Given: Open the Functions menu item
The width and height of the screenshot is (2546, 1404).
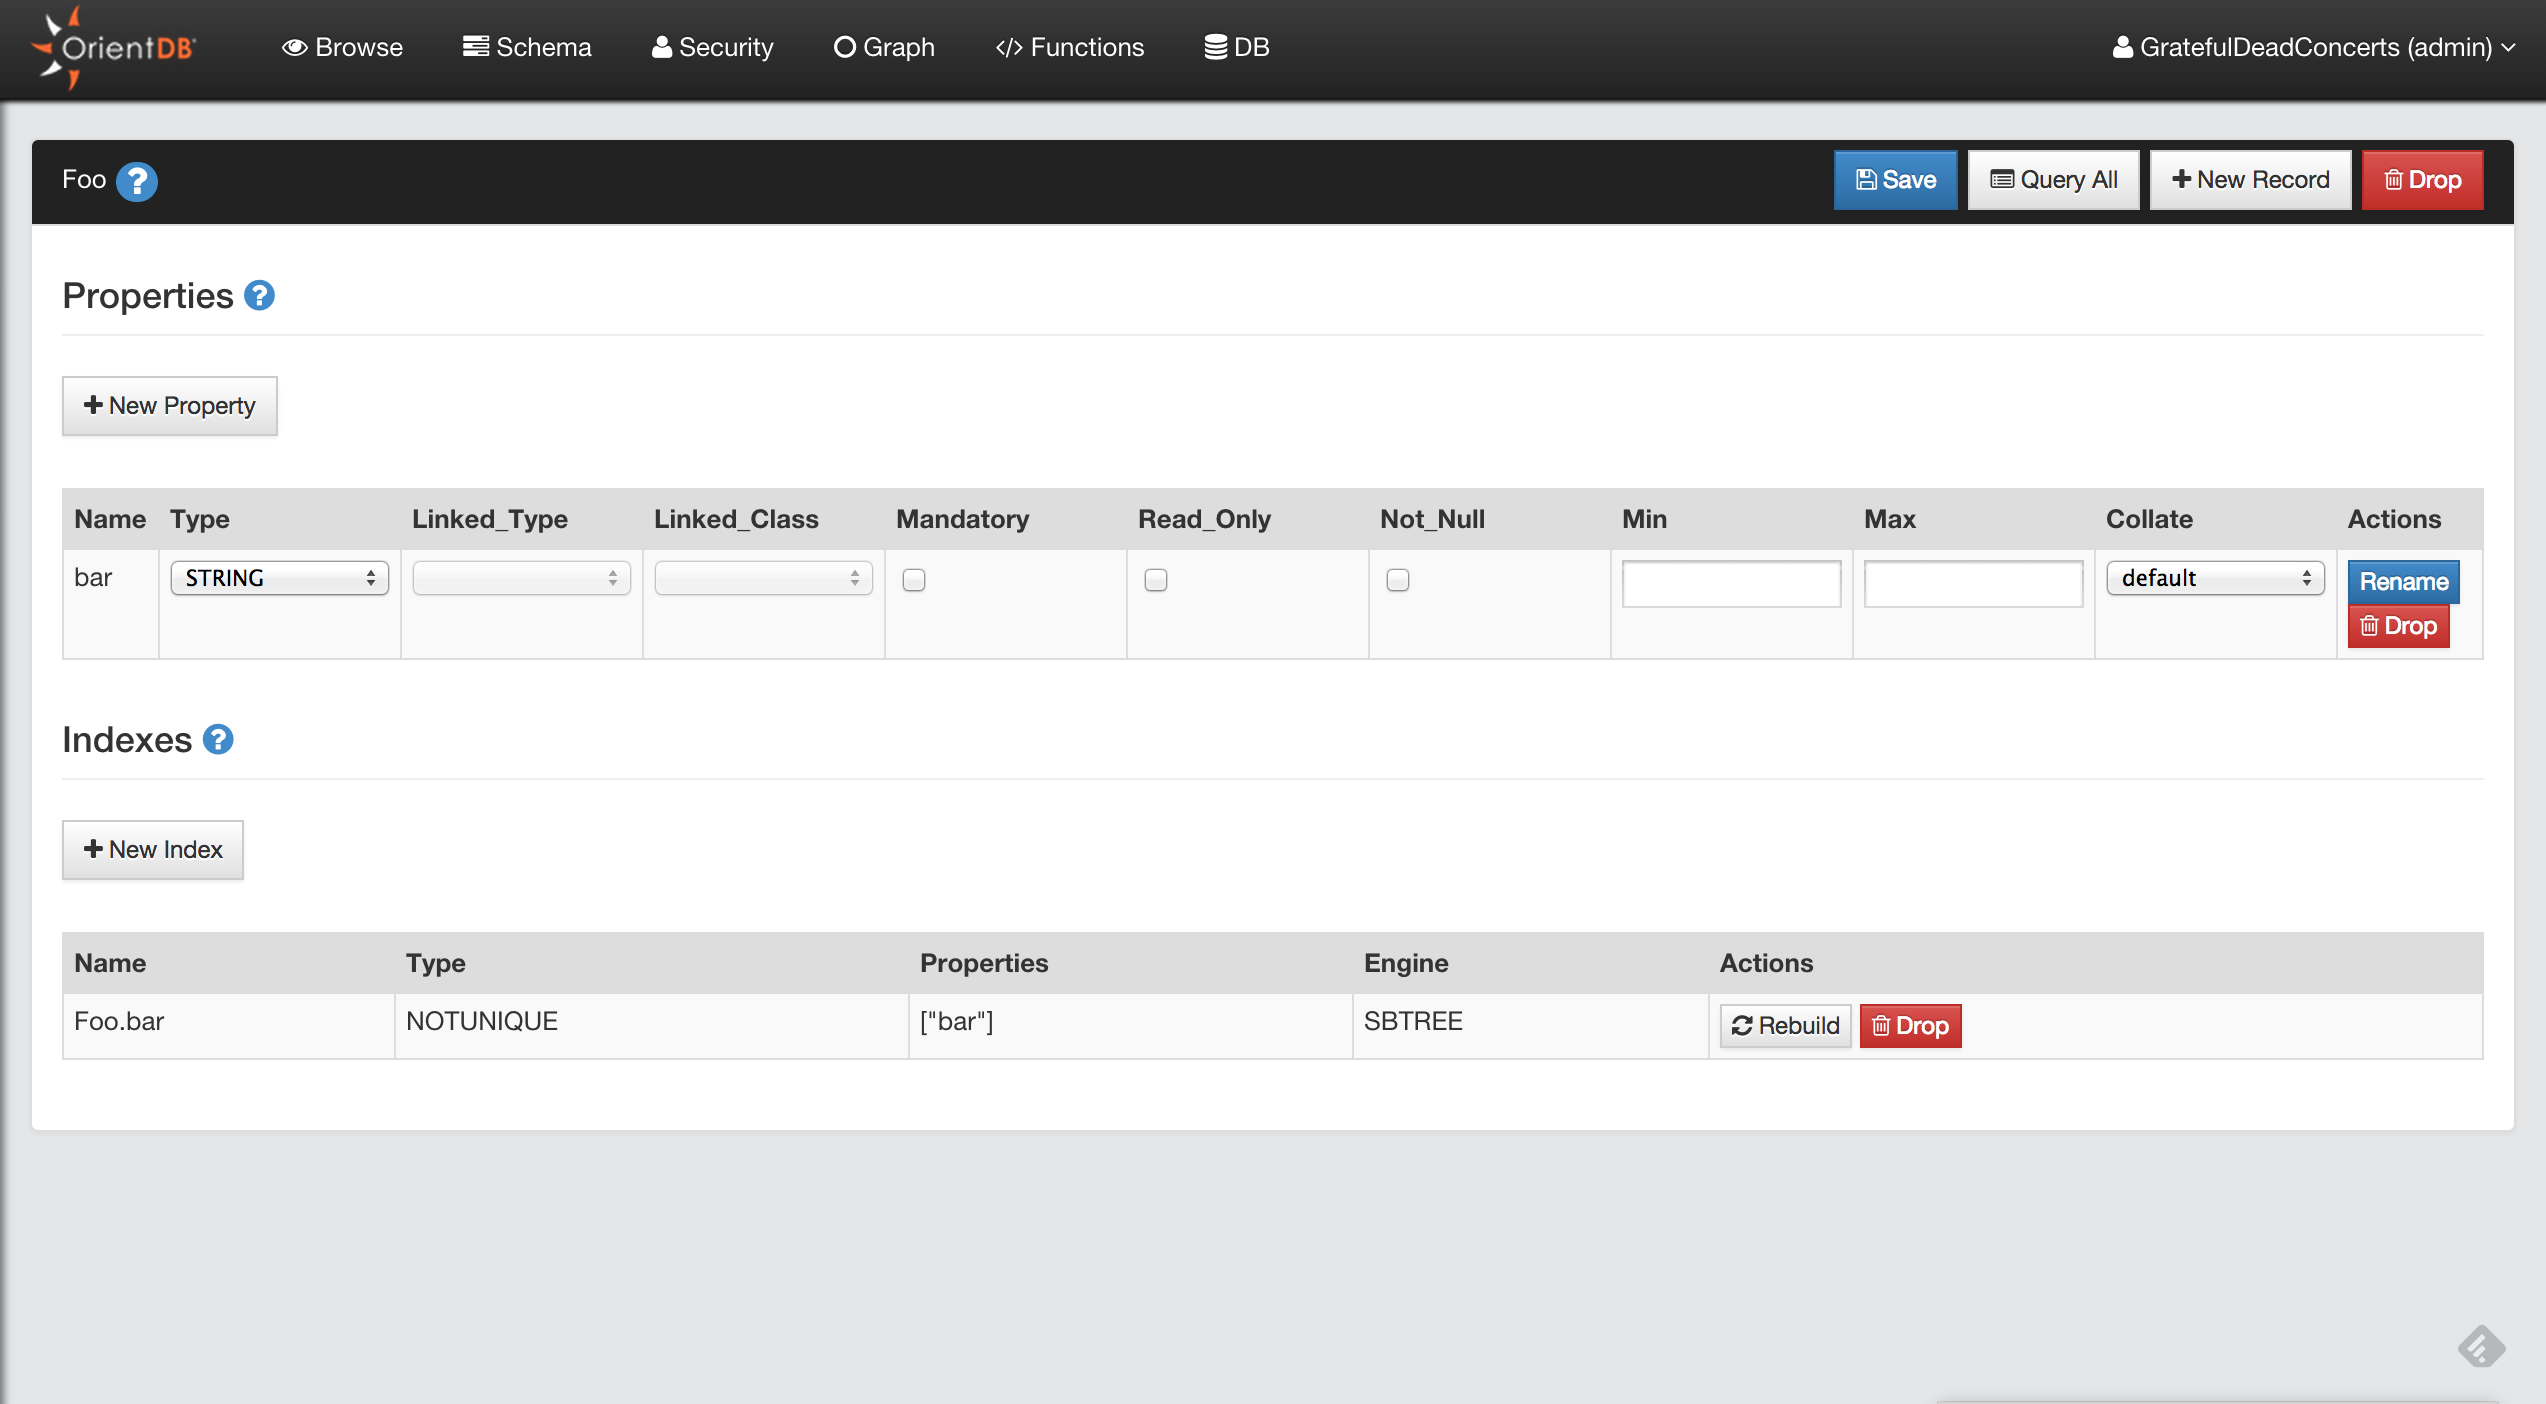Looking at the screenshot, I should (x=1069, y=47).
